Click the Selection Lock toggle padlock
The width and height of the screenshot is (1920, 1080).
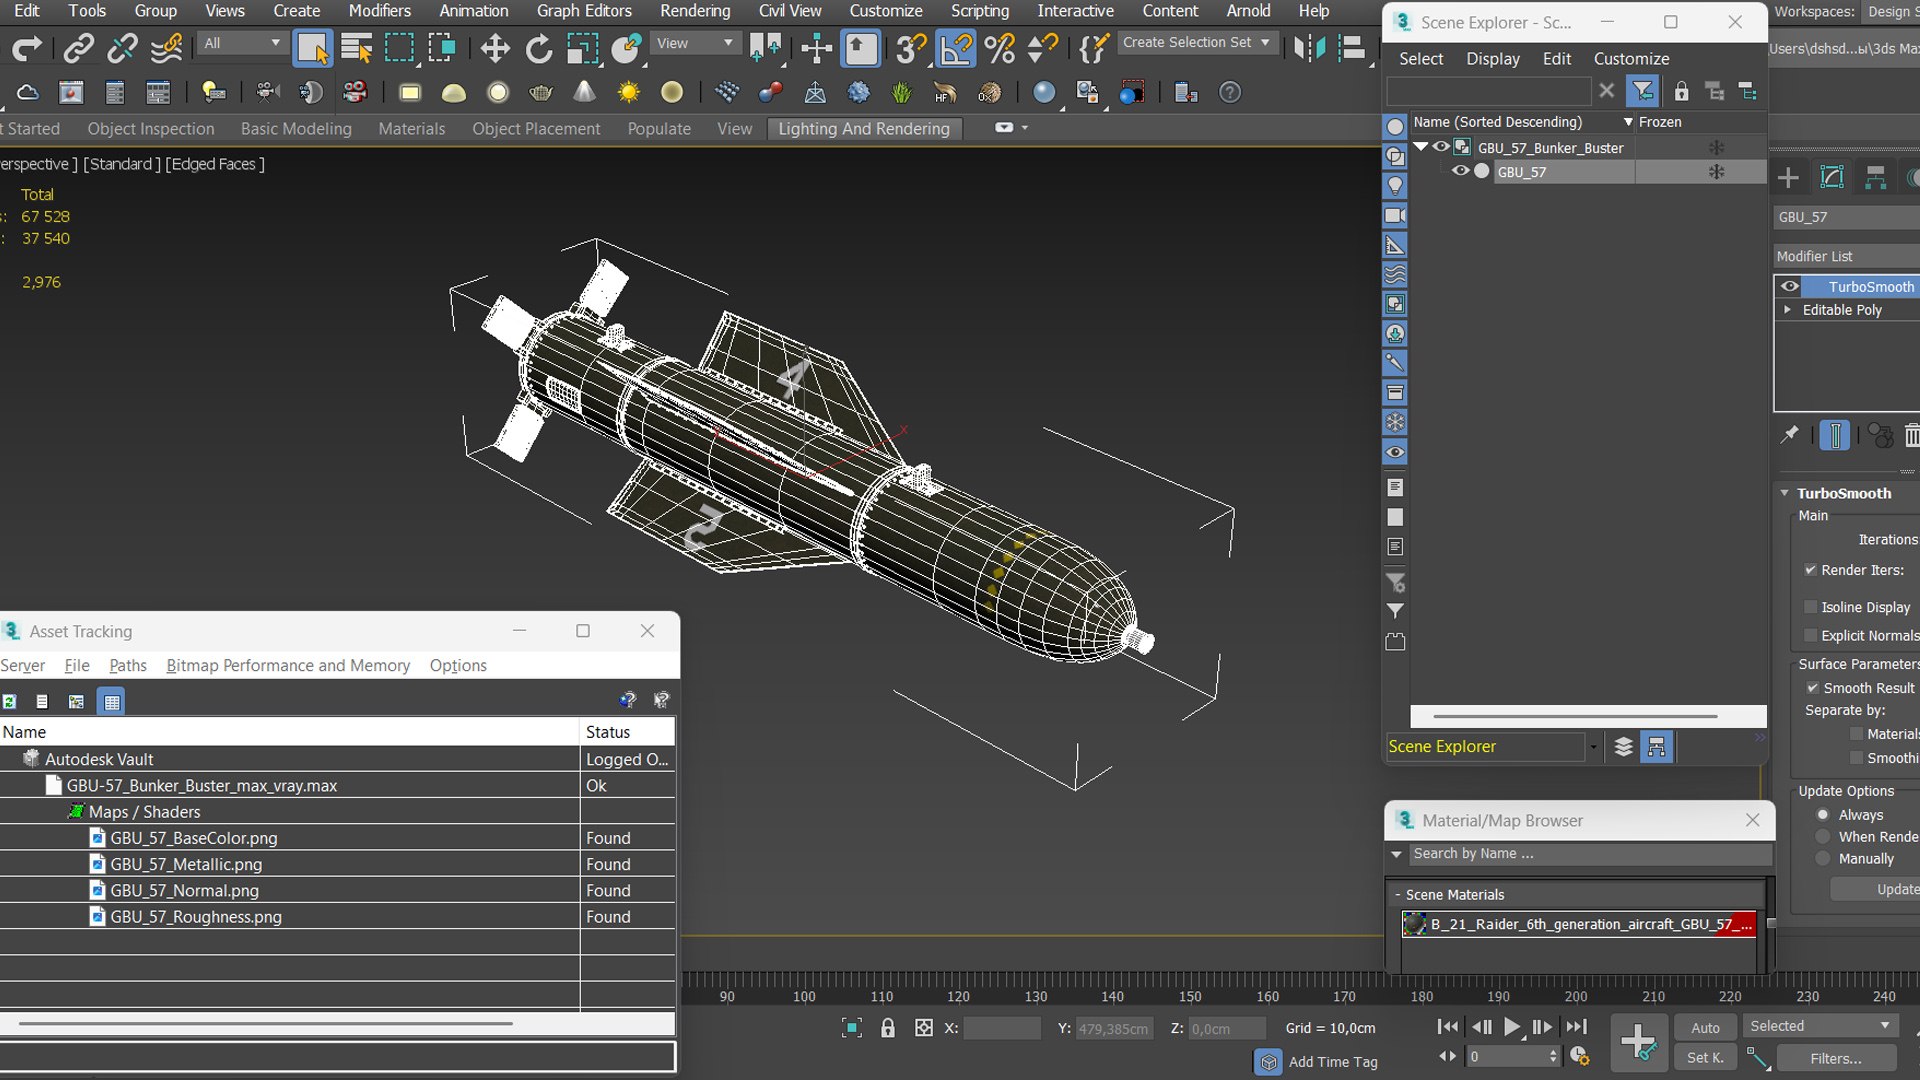tap(888, 1028)
